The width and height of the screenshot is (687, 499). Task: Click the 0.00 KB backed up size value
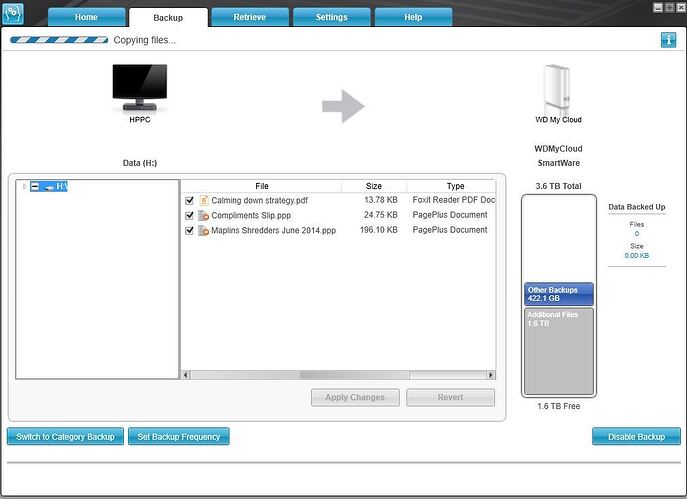click(637, 256)
